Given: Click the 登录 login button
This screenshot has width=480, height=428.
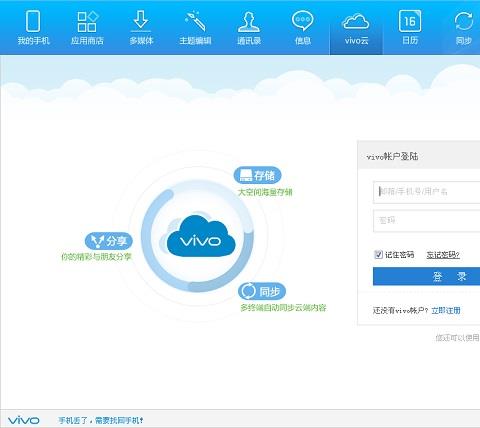Looking at the screenshot, I should (426, 276).
